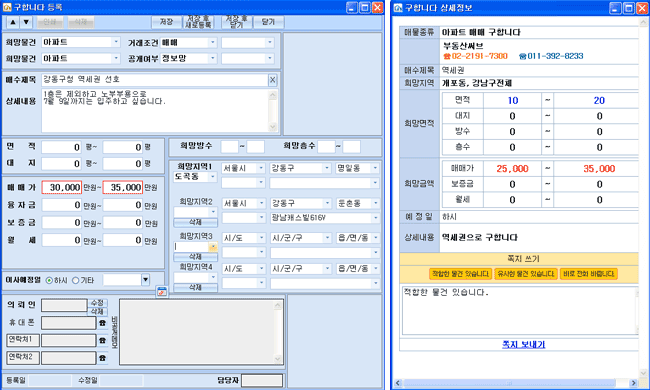
Task: Open the 광남캐스빌616Y complex dropdown
Action: 376,218
